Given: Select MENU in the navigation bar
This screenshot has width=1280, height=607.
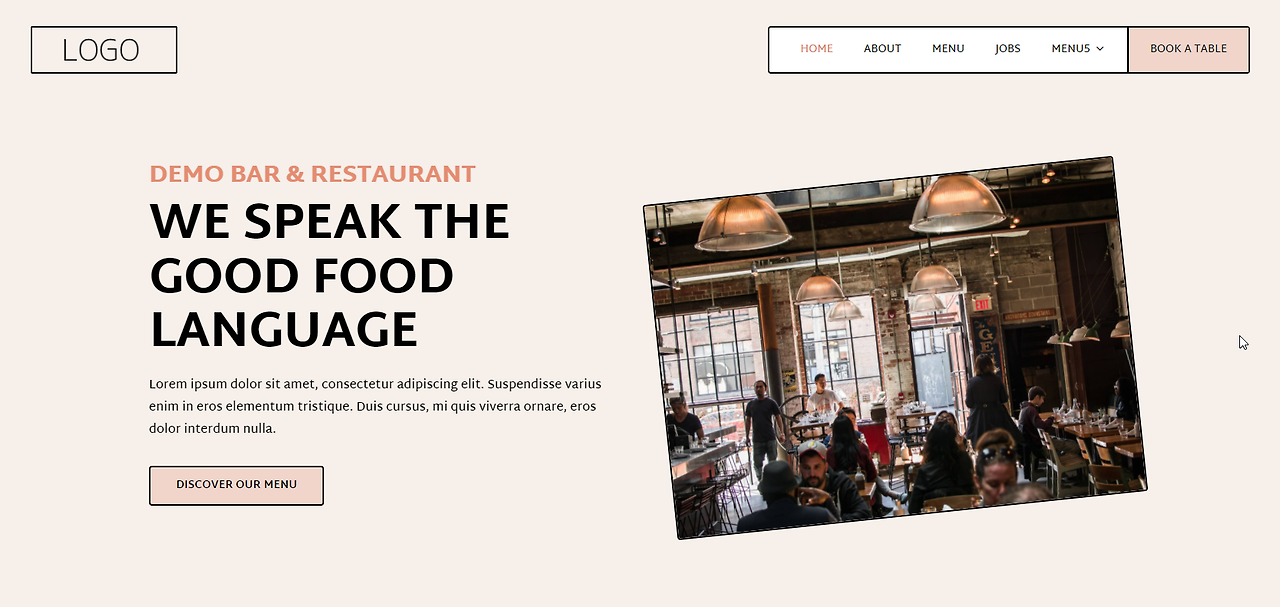Looking at the screenshot, I should coord(948,49).
